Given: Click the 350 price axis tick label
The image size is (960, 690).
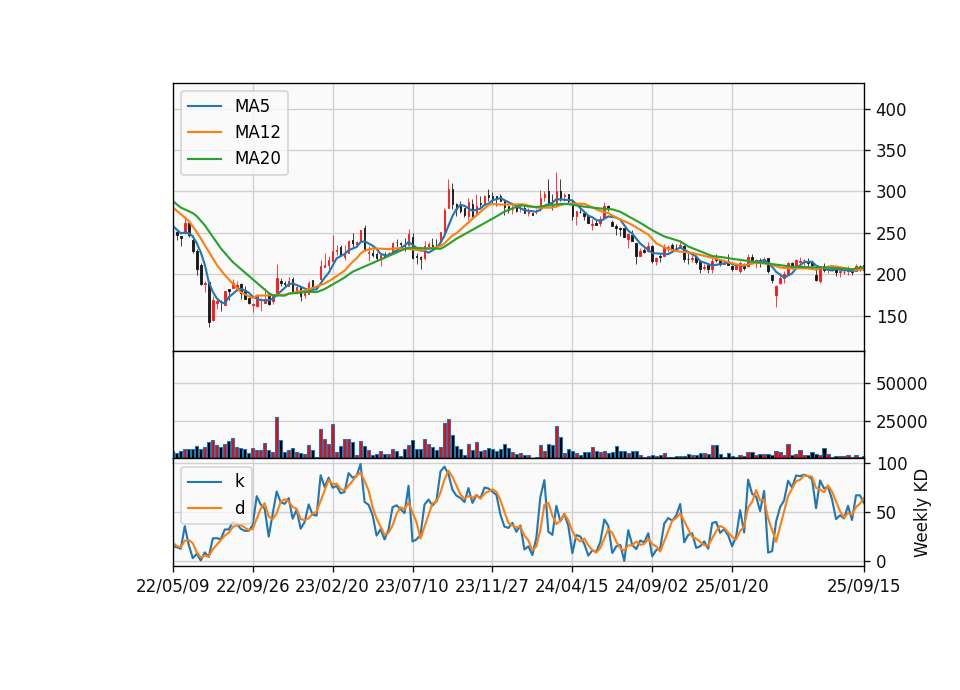Looking at the screenshot, I should click(x=891, y=151).
